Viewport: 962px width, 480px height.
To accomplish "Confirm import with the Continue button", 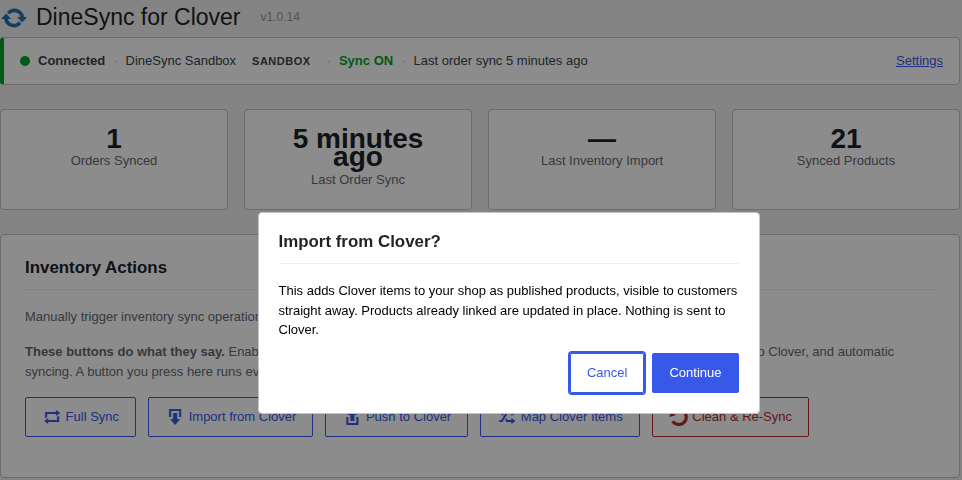I will (x=695, y=373).
